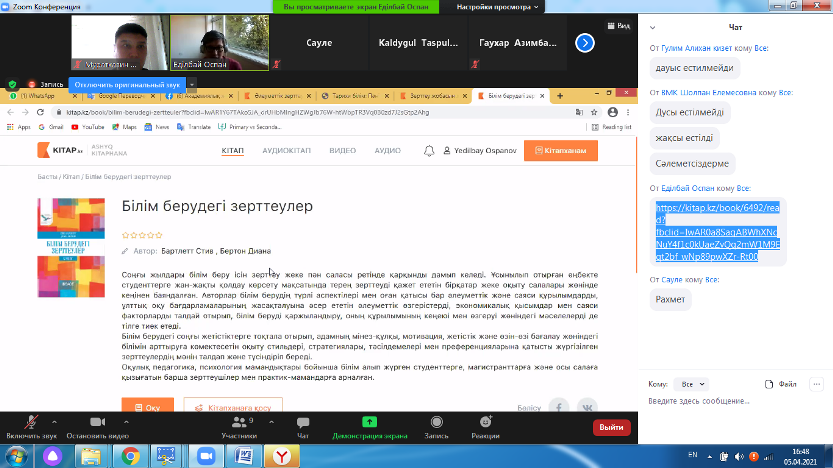
Task: Open Microsoft Word from the taskbar
Action: coord(244,455)
